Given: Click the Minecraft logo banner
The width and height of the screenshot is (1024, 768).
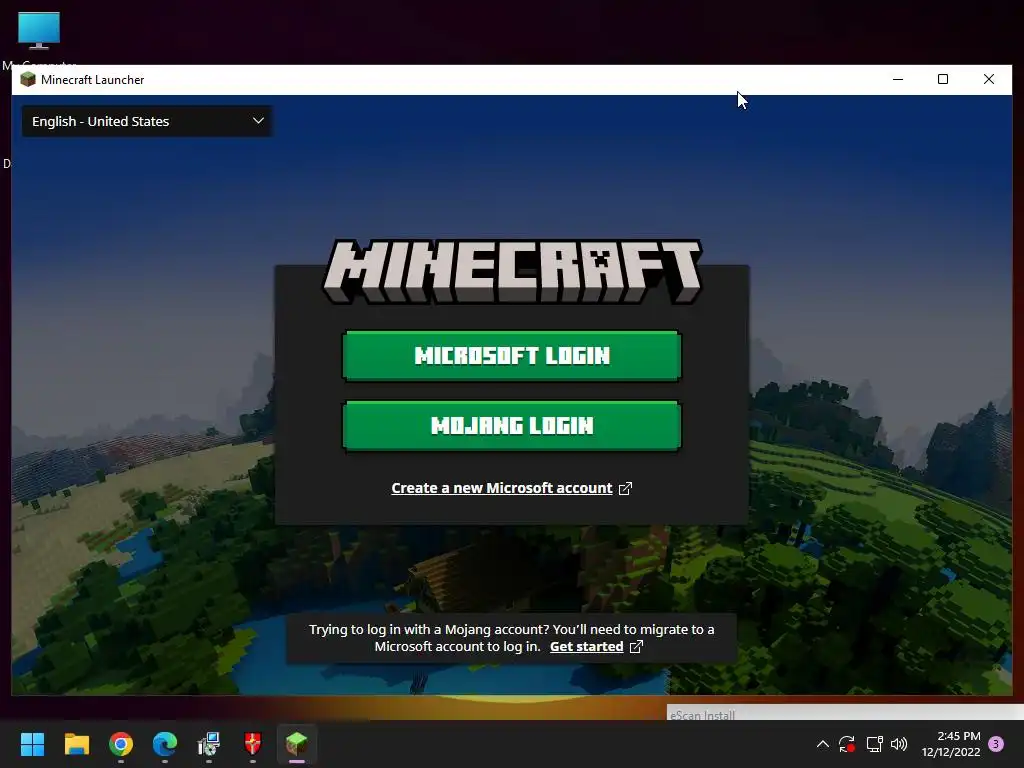Looking at the screenshot, I should 512,271.
